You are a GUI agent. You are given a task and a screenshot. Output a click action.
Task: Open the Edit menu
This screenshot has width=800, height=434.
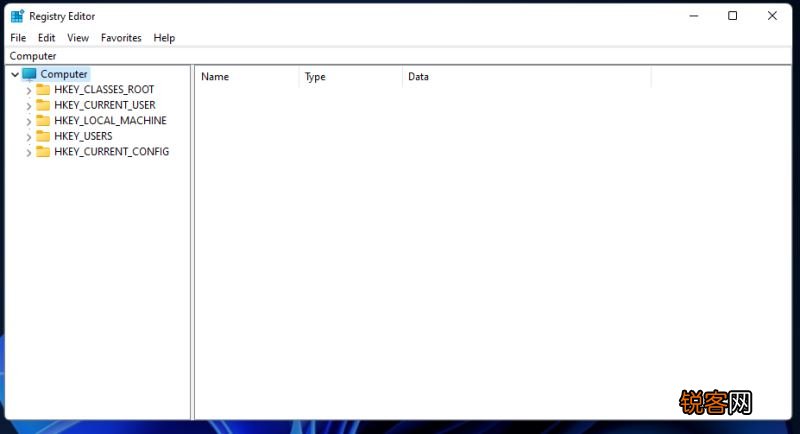tap(46, 38)
